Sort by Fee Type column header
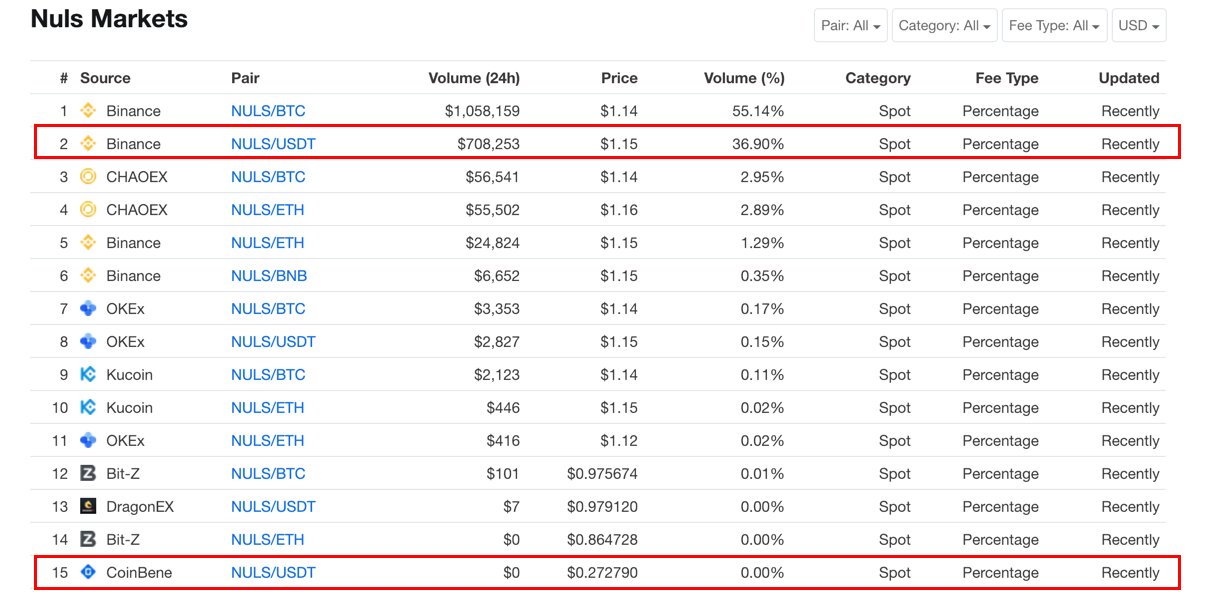This screenshot has height=602, width=1205. click(1007, 78)
